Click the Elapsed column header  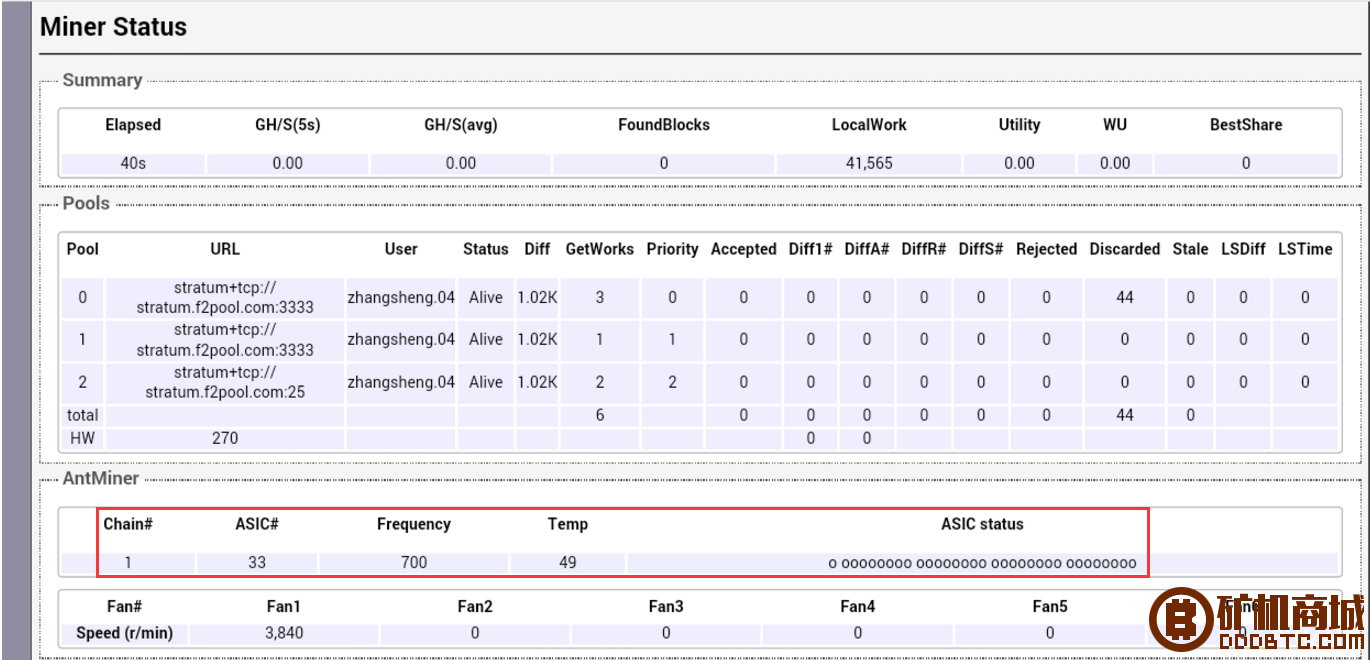pos(133,125)
